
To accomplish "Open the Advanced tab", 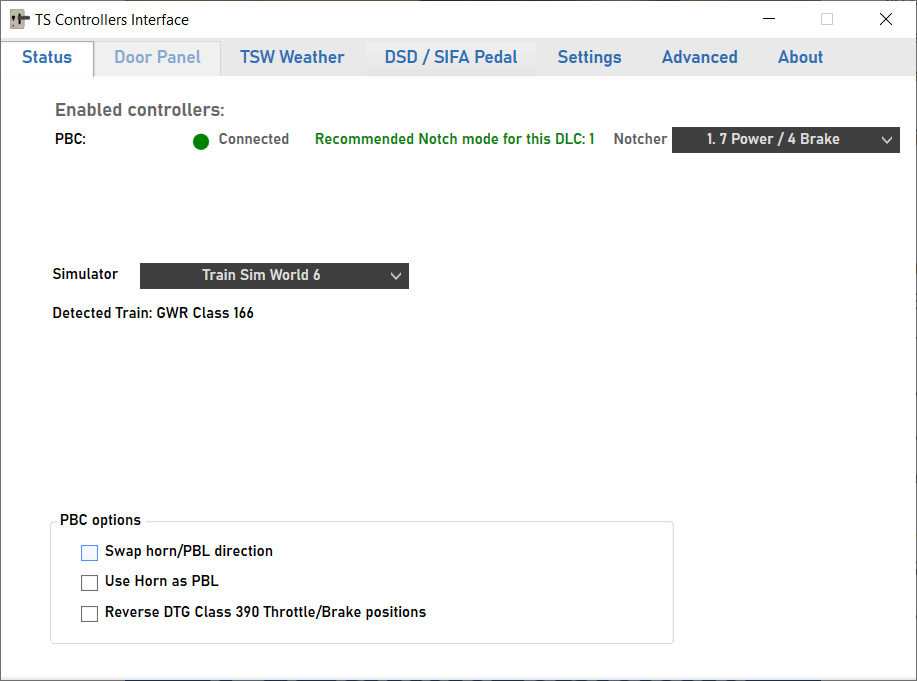I will (699, 58).
